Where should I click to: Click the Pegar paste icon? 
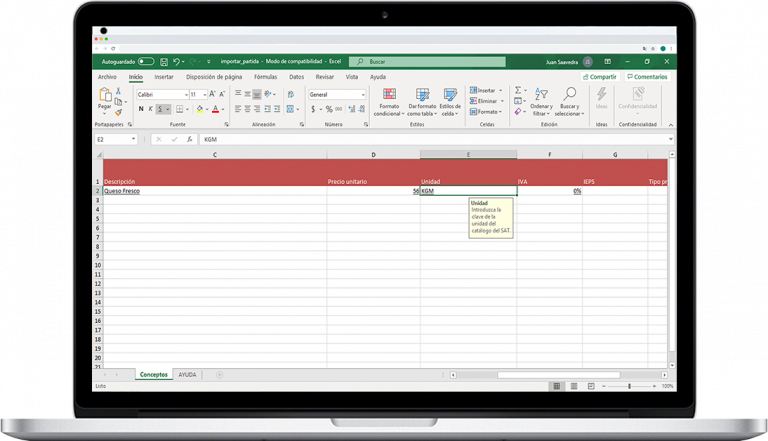pyautogui.click(x=104, y=96)
